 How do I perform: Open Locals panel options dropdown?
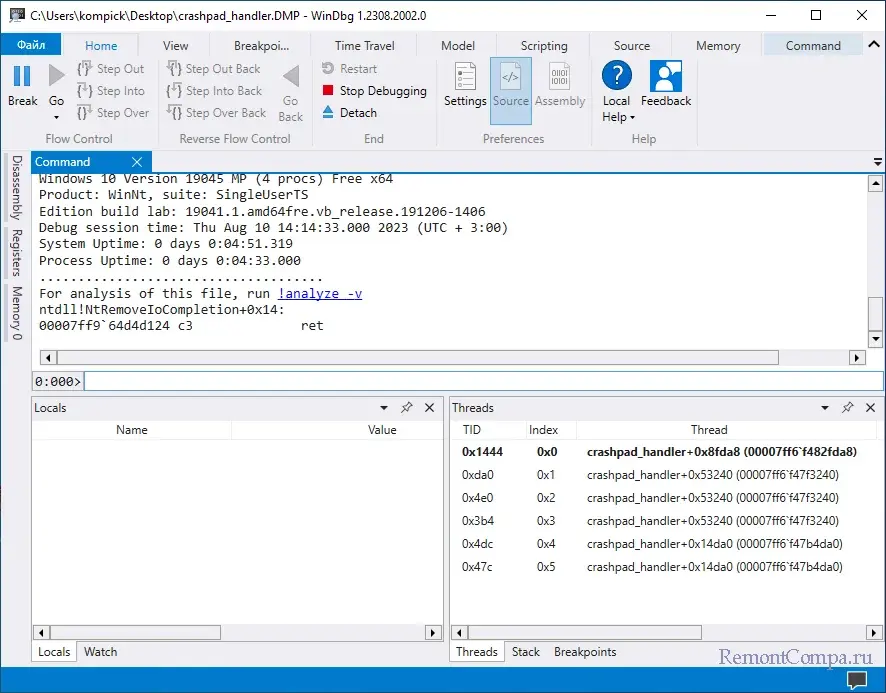[x=384, y=408]
